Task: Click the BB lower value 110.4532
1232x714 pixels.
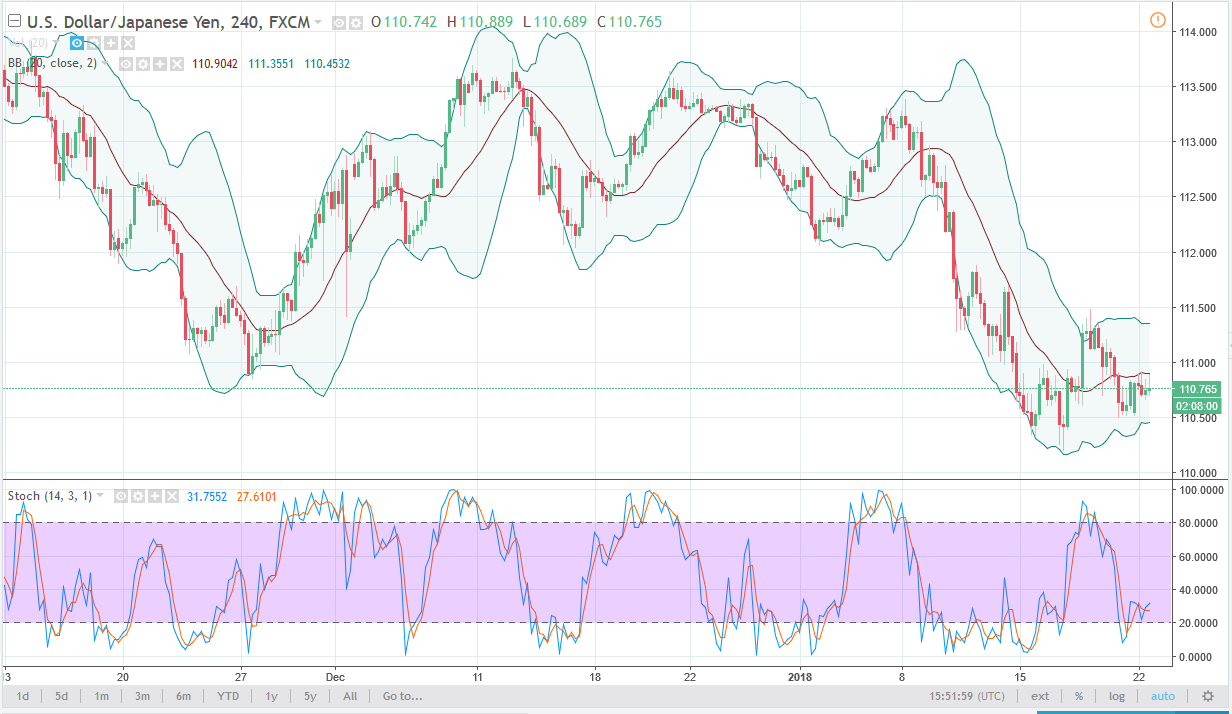Action: 327,64
